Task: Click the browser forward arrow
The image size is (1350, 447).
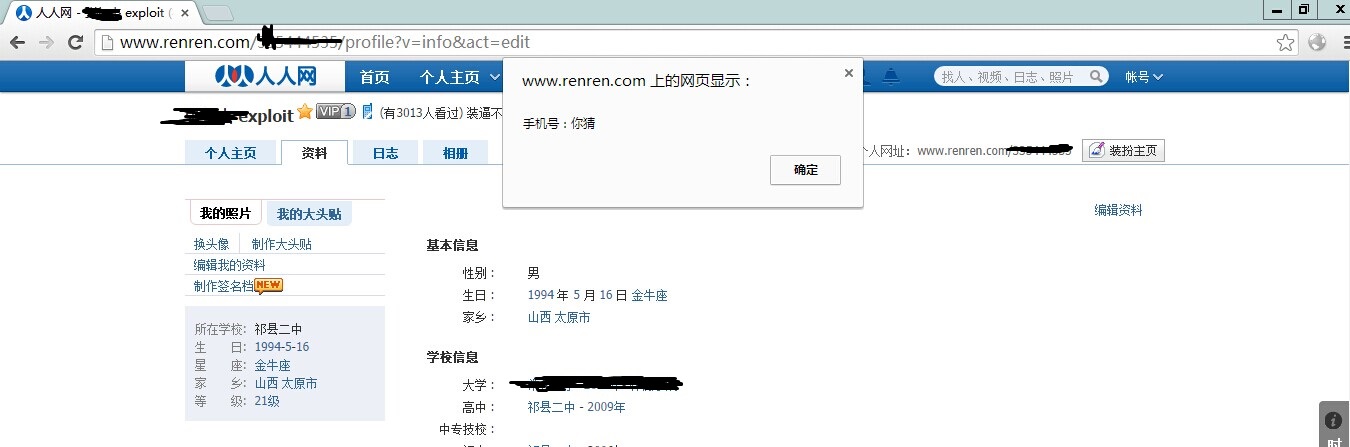Action: 46,42
